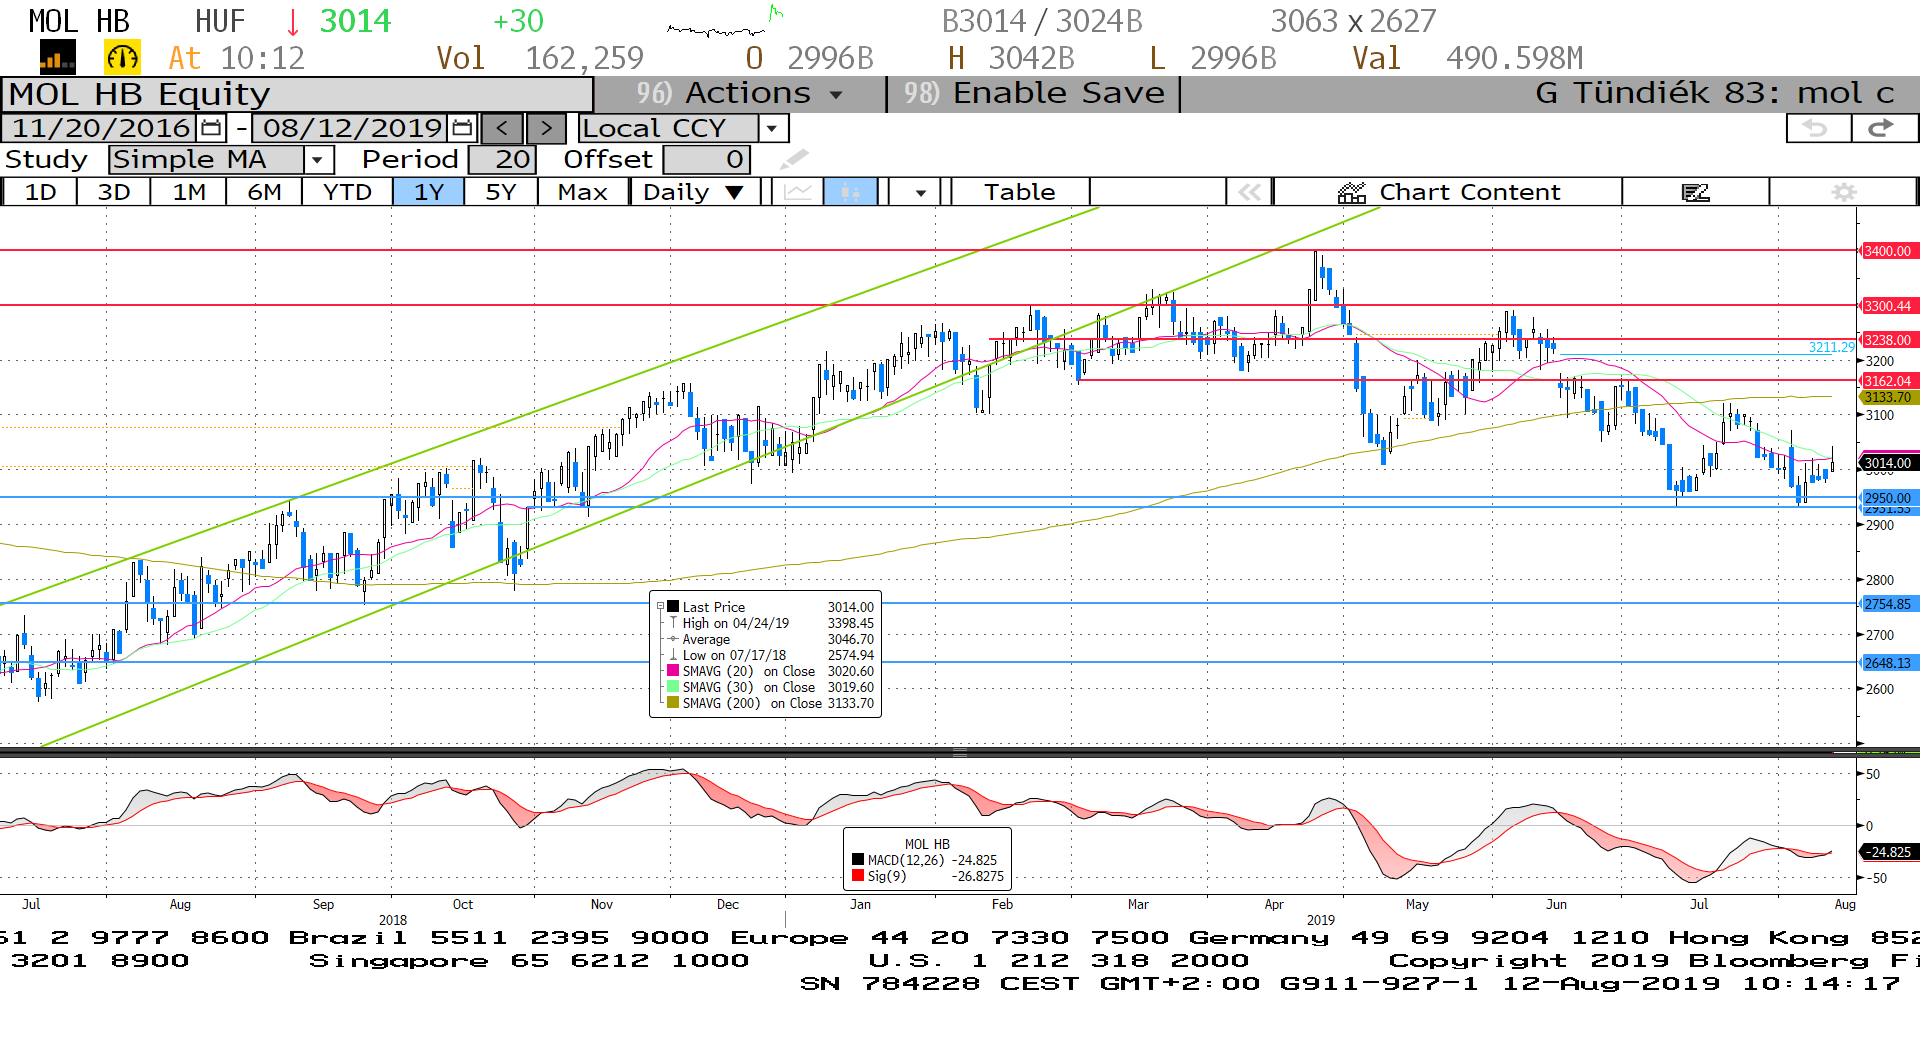The height and width of the screenshot is (1039, 1920).
Task: Click the SMAVG (30) green color swatch
Action: point(674,687)
